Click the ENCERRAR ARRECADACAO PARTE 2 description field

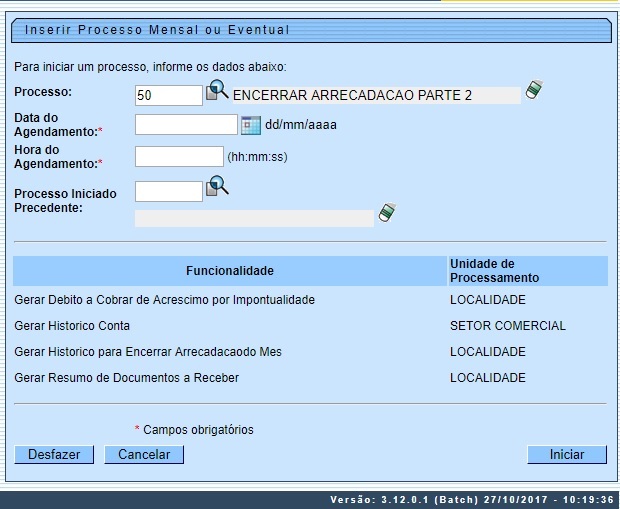tap(375, 95)
